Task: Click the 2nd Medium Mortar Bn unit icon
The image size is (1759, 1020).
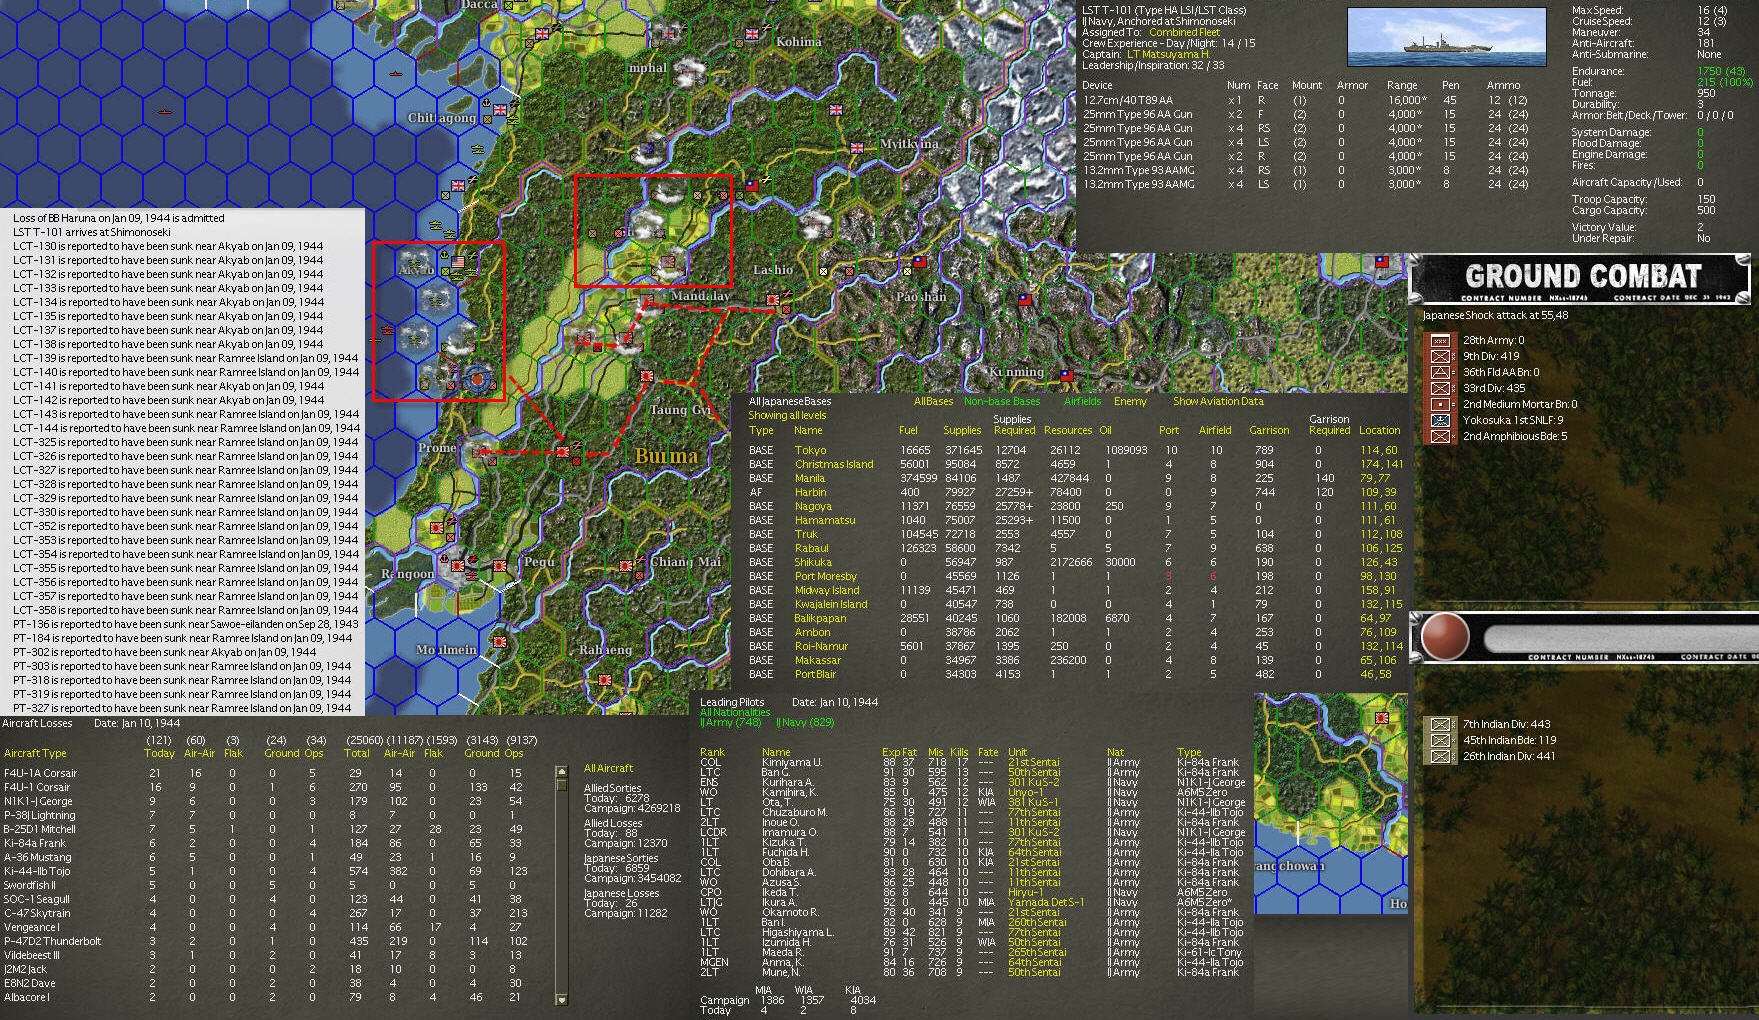Action: coord(1440,404)
